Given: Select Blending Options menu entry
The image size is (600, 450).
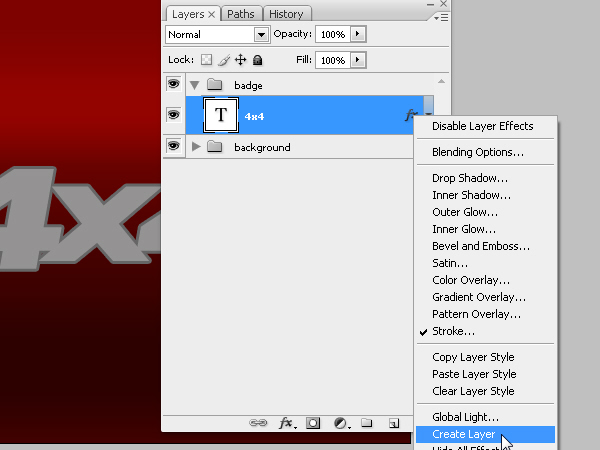Looking at the screenshot, I should click(478, 152).
